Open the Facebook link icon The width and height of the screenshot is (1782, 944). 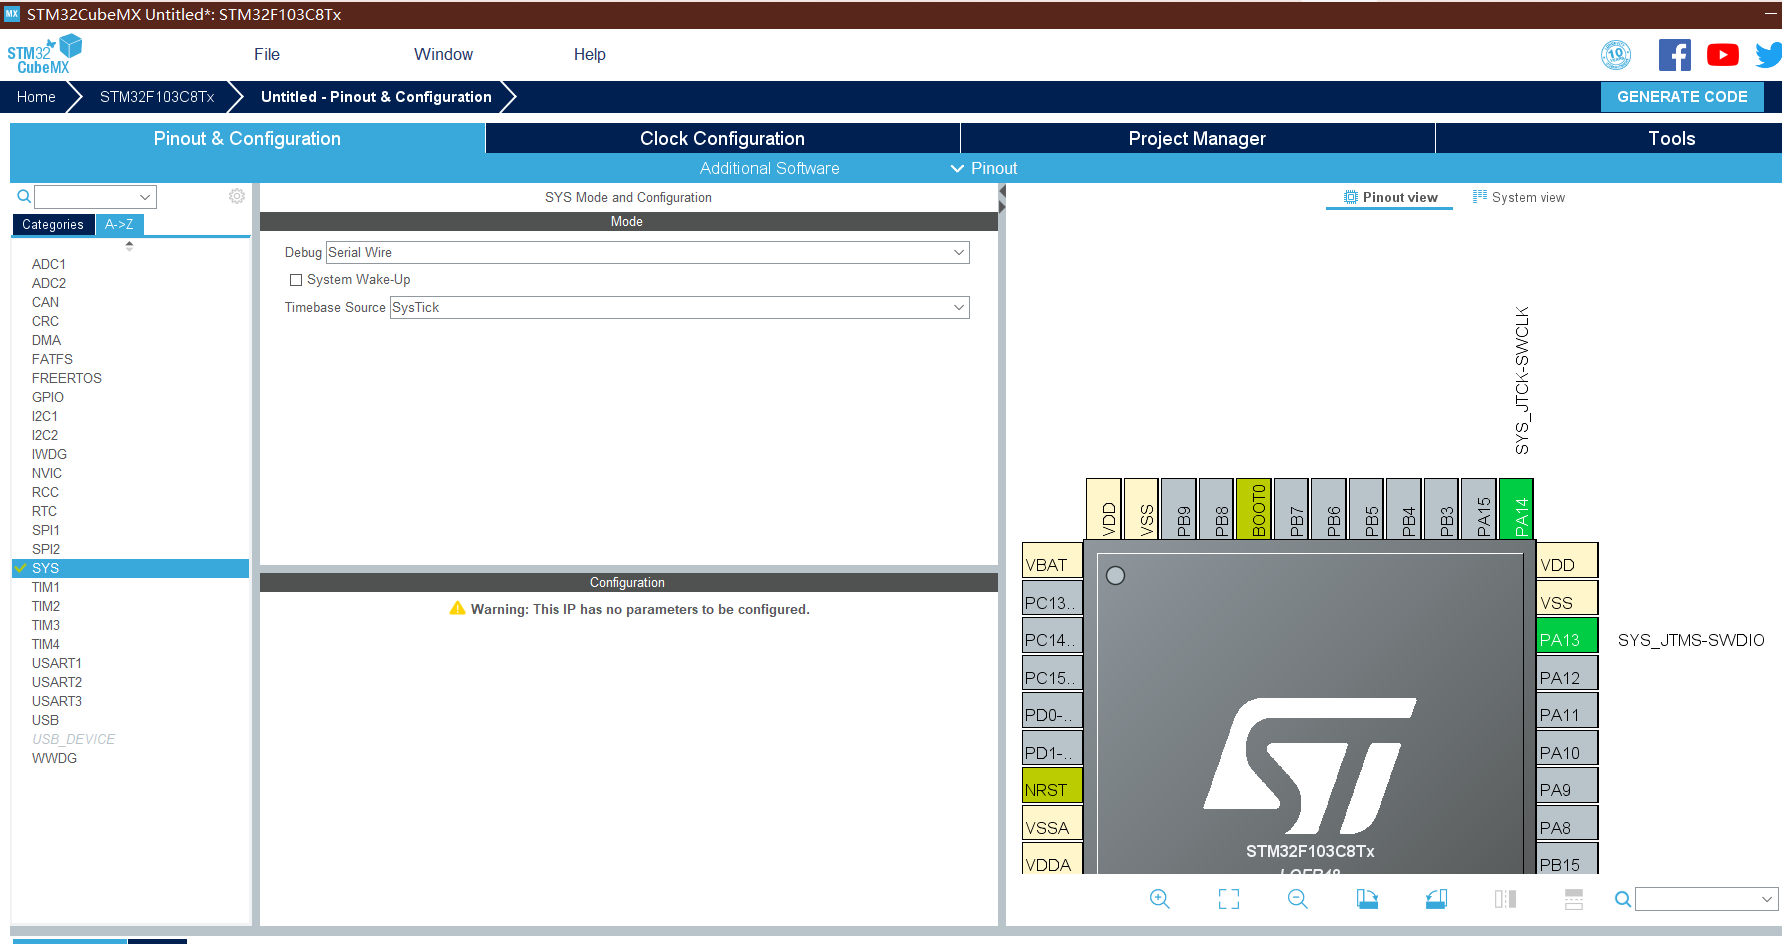tap(1675, 55)
